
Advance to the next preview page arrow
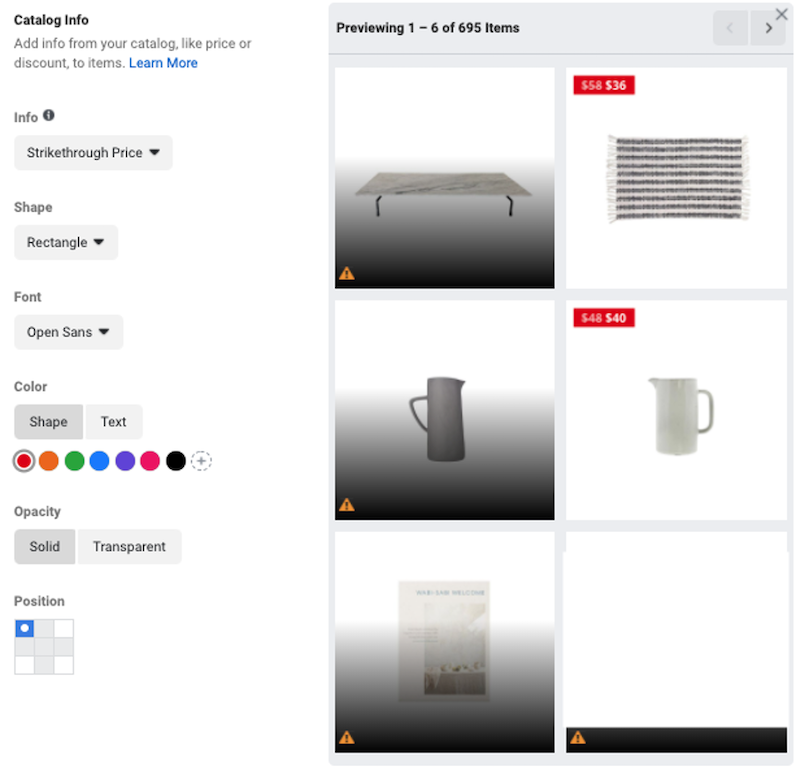coord(768,28)
